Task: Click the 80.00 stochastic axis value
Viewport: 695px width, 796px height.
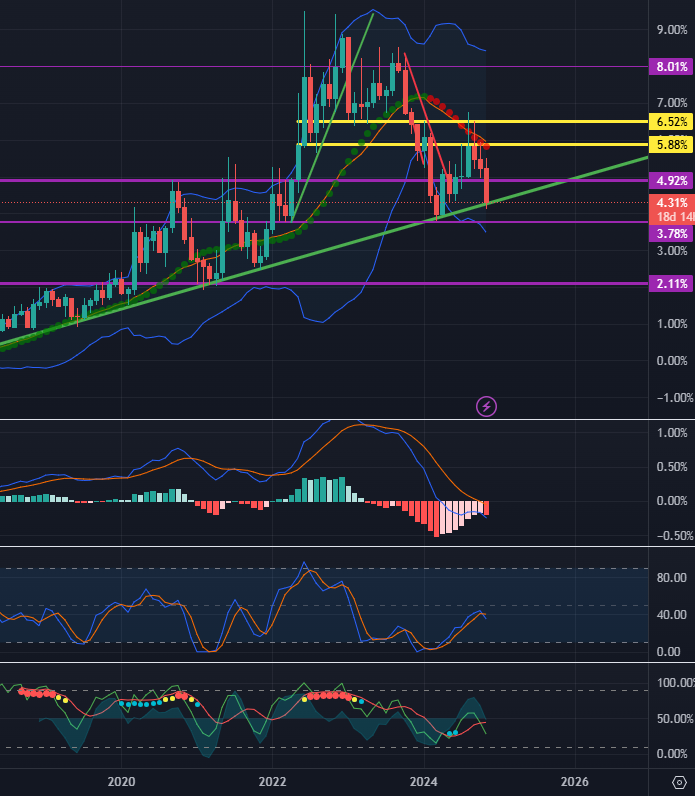Action: point(671,578)
